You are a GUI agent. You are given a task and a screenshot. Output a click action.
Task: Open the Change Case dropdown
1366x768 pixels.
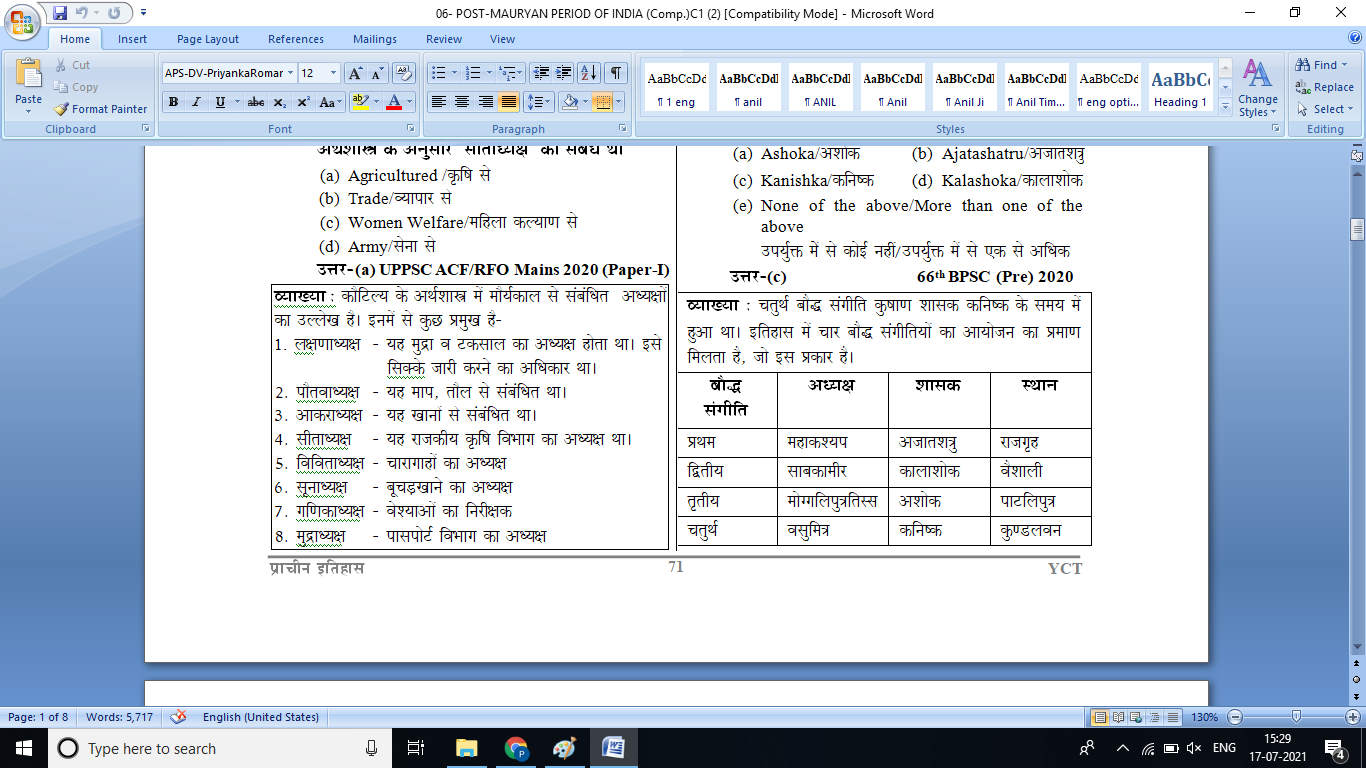pyautogui.click(x=329, y=102)
